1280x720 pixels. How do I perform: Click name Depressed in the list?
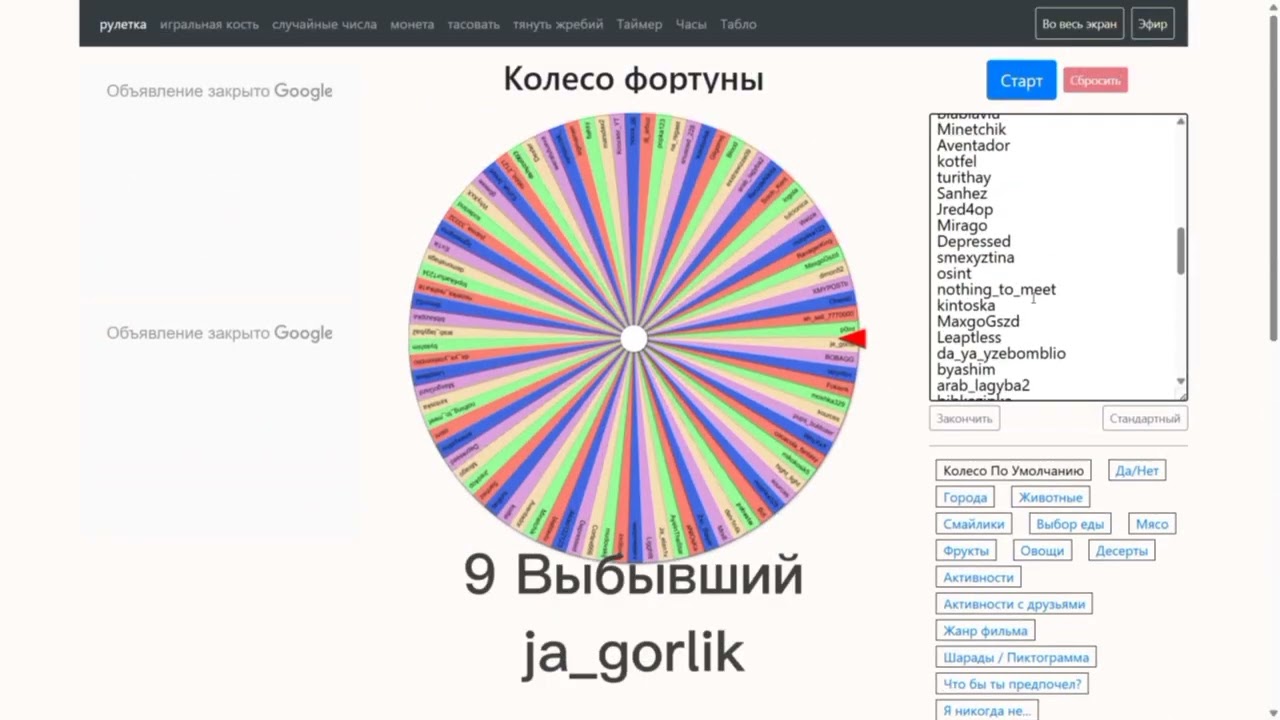pos(974,241)
